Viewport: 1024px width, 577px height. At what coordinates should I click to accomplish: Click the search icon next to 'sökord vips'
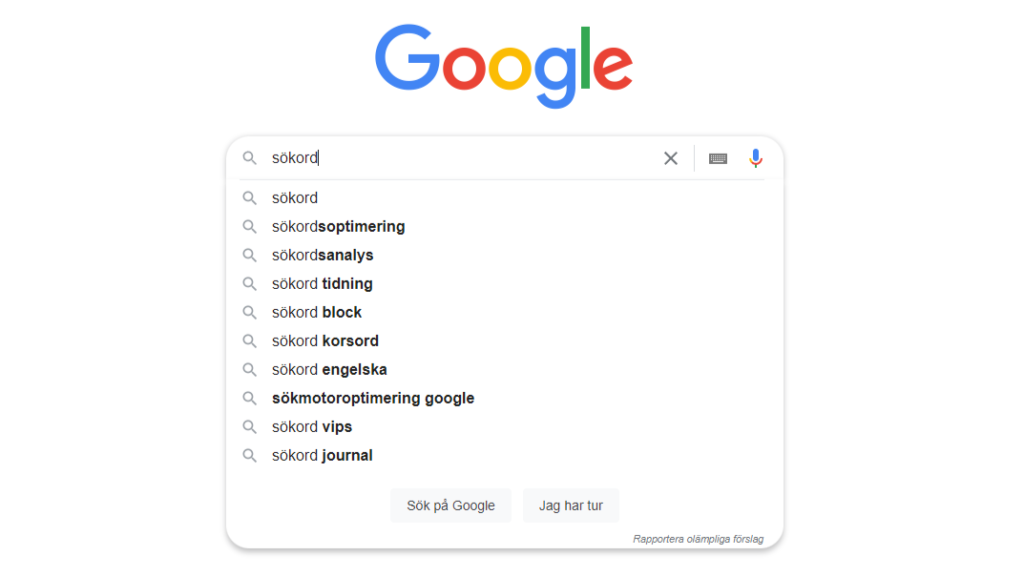coord(250,427)
